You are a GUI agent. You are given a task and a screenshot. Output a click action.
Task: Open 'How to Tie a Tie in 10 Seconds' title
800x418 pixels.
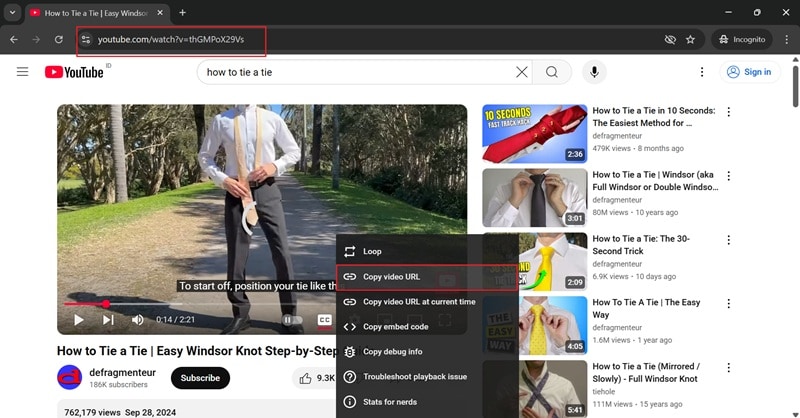(x=654, y=117)
